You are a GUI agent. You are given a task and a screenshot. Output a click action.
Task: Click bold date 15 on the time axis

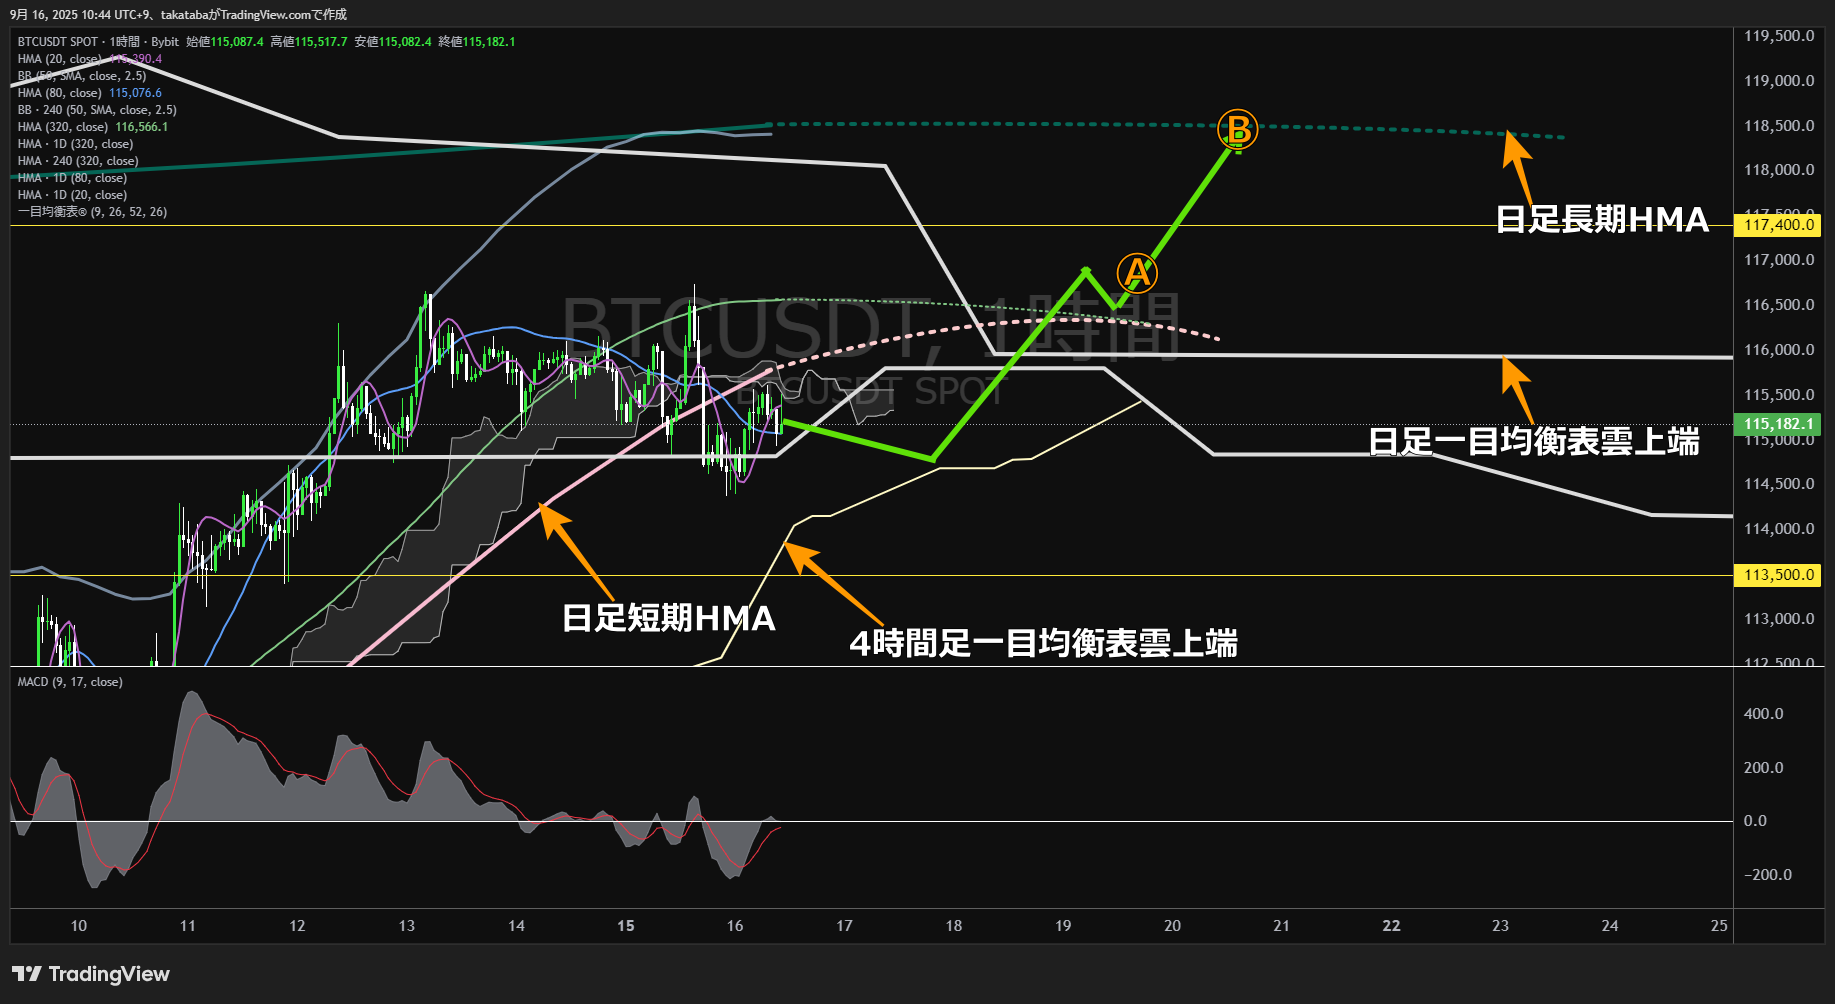tap(626, 926)
